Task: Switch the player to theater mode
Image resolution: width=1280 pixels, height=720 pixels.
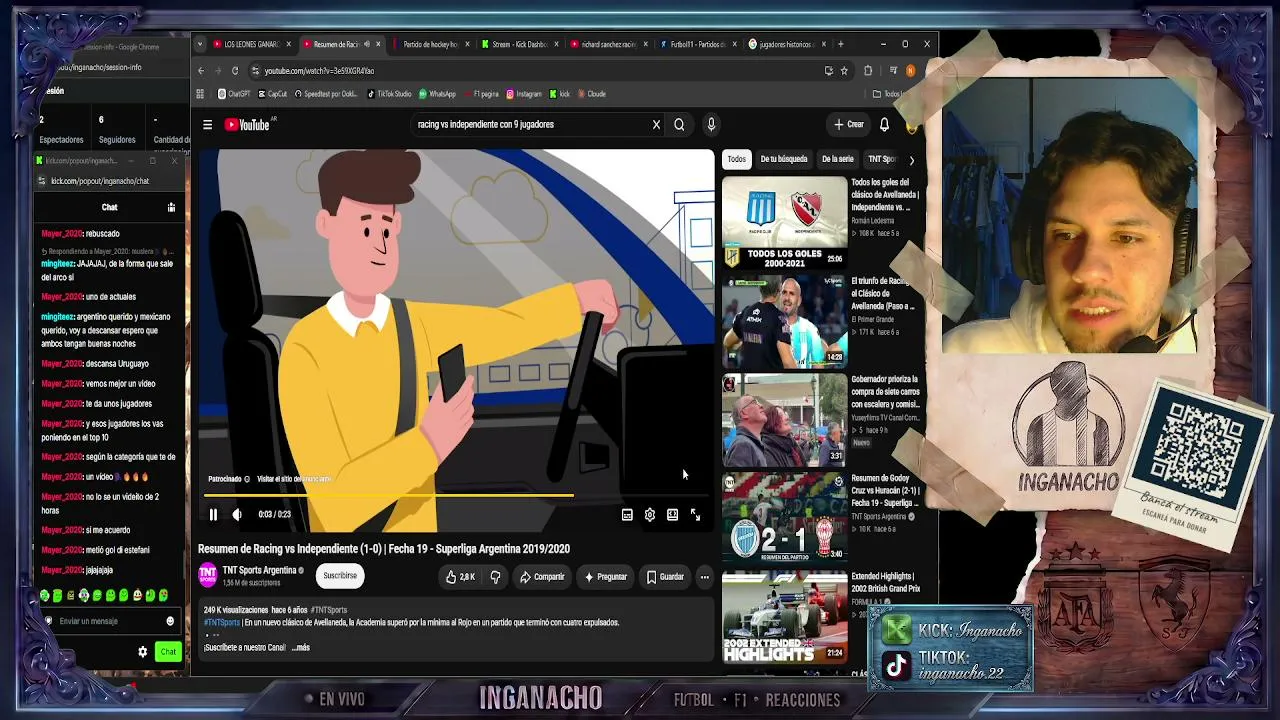Action: (x=672, y=515)
